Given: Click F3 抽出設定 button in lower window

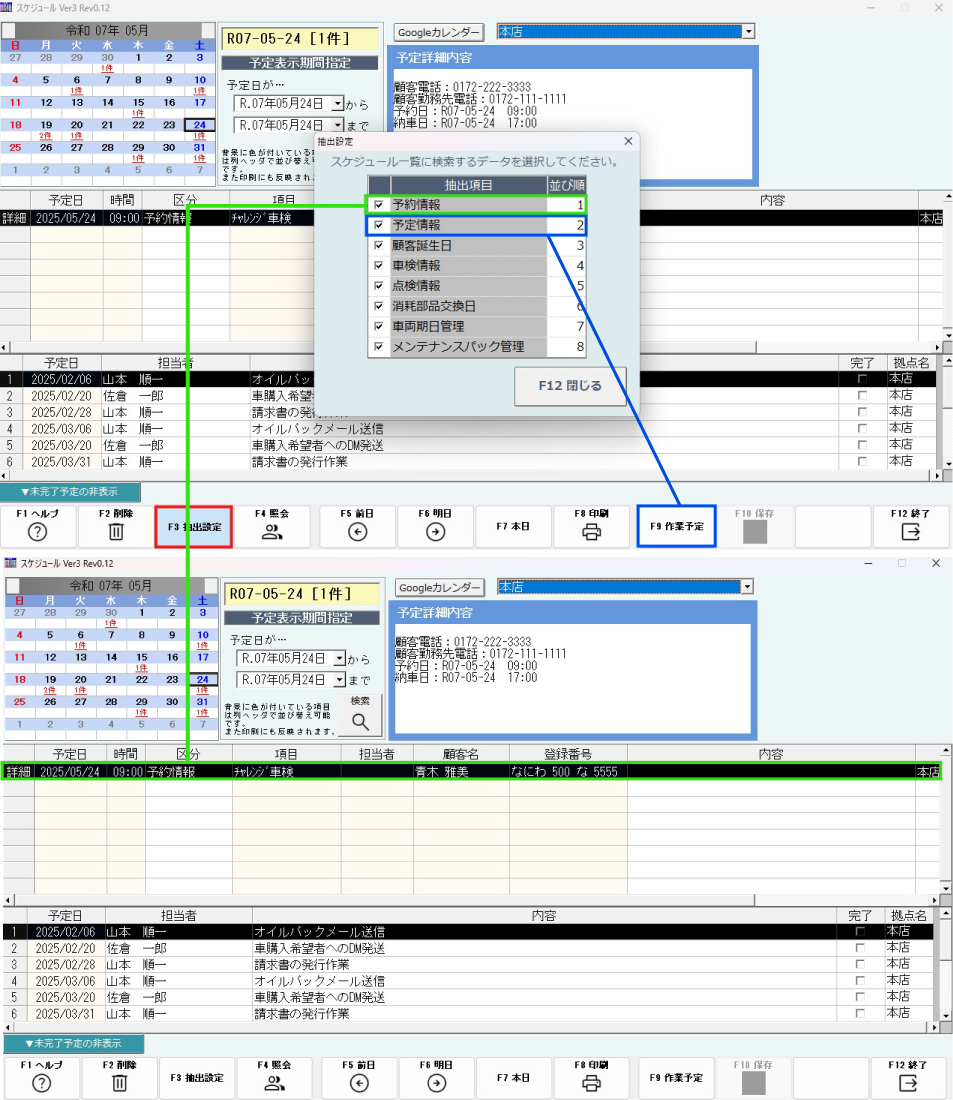Looking at the screenshot, I should pos(197,1078).
